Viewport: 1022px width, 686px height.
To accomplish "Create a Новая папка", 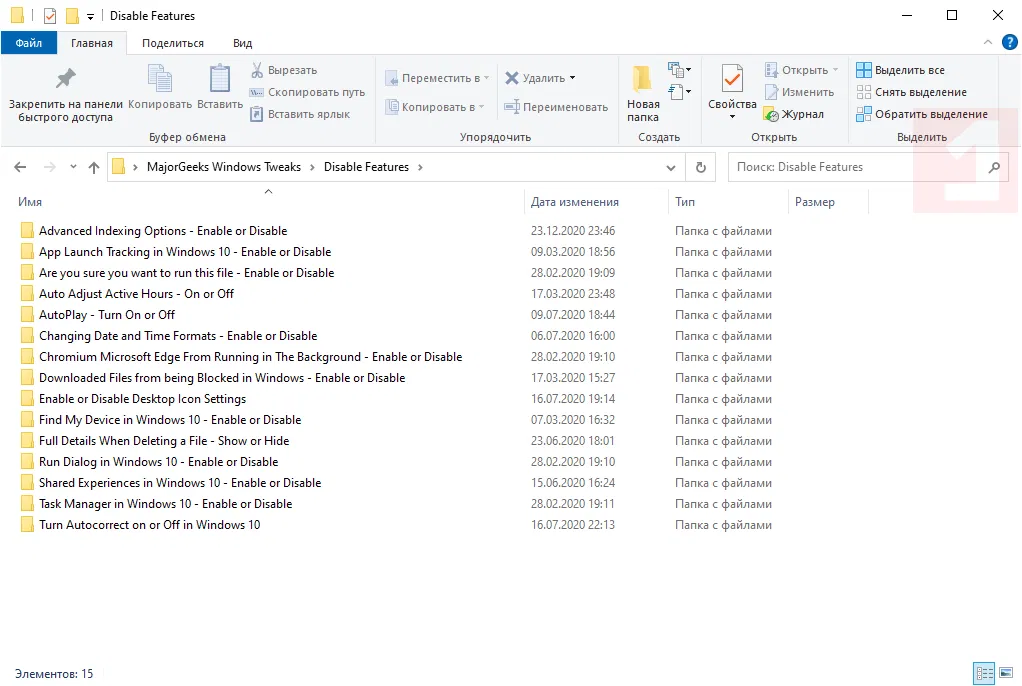I will click(643, 93).
